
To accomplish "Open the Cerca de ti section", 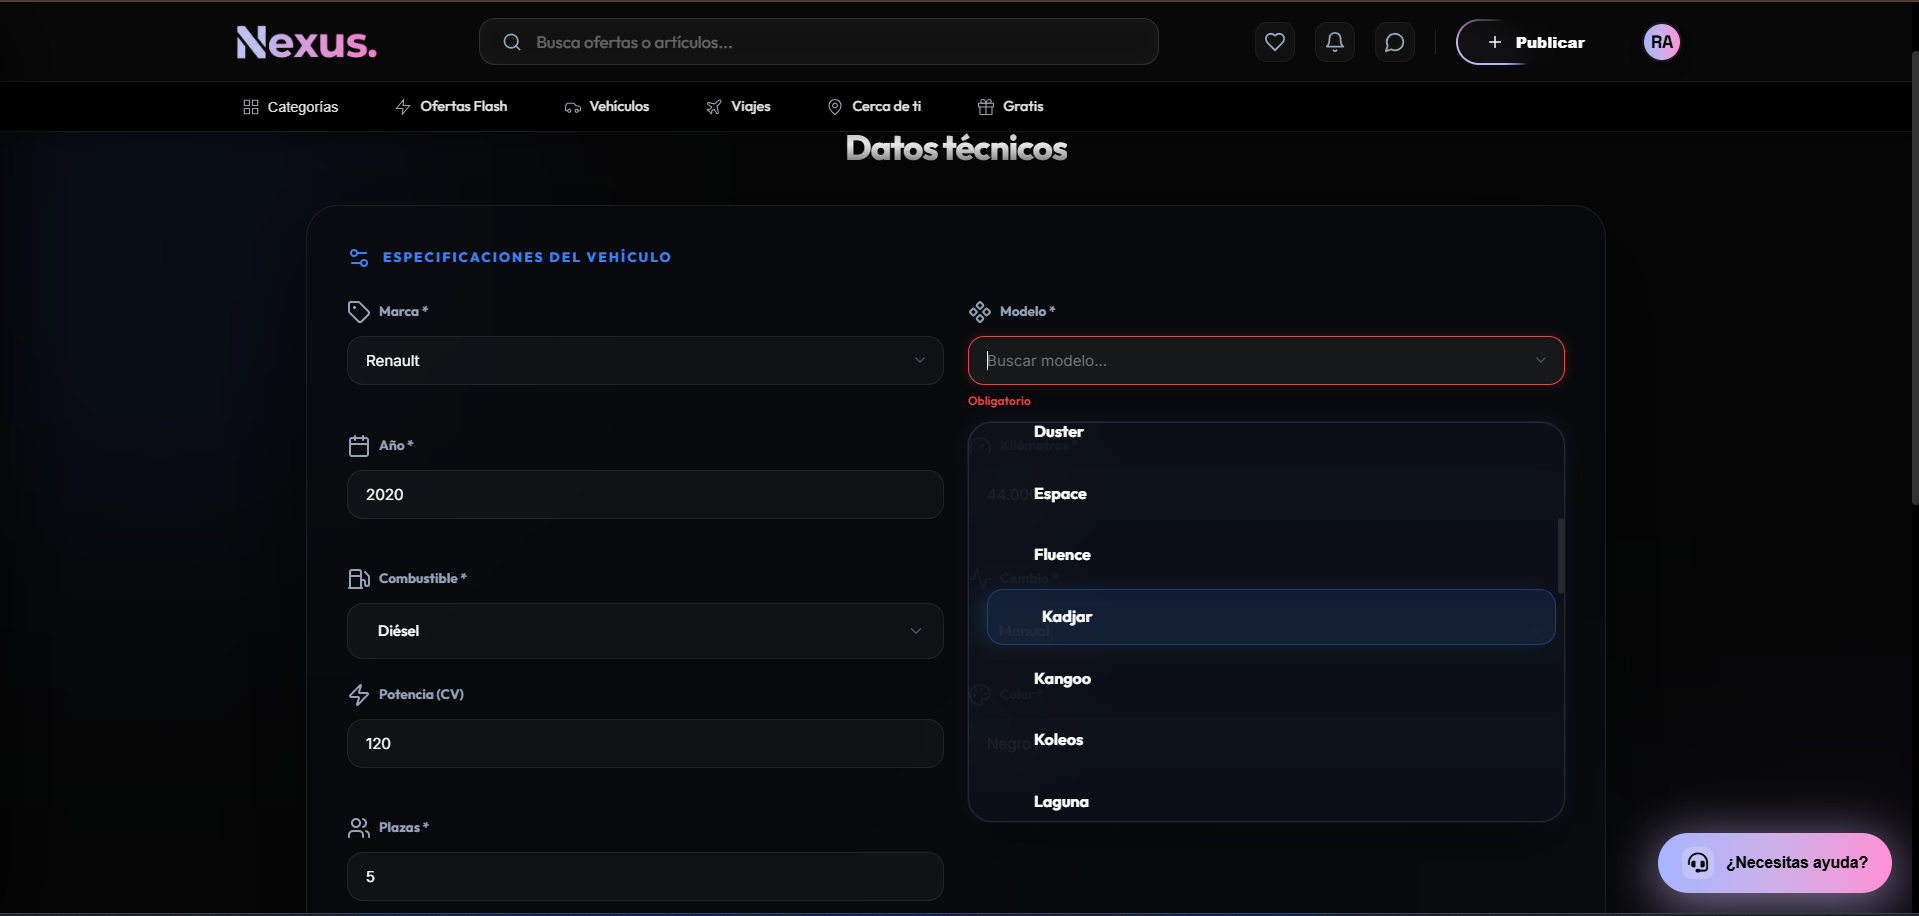I will tap(874, 107).
